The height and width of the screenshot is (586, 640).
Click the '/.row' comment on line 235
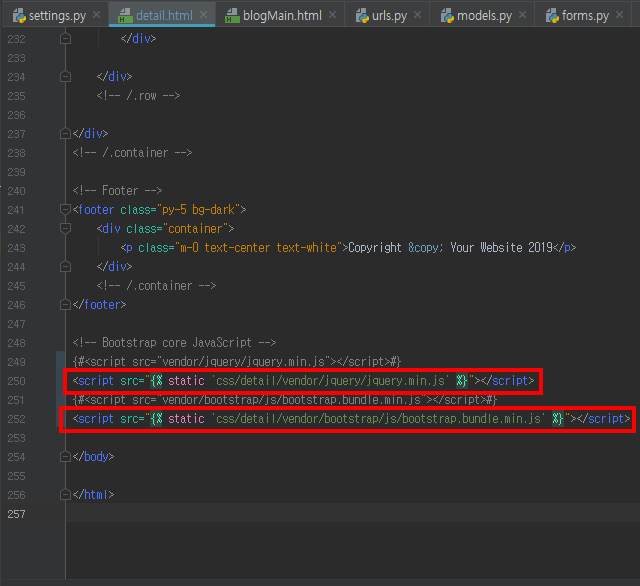click(x=138, y=96)
